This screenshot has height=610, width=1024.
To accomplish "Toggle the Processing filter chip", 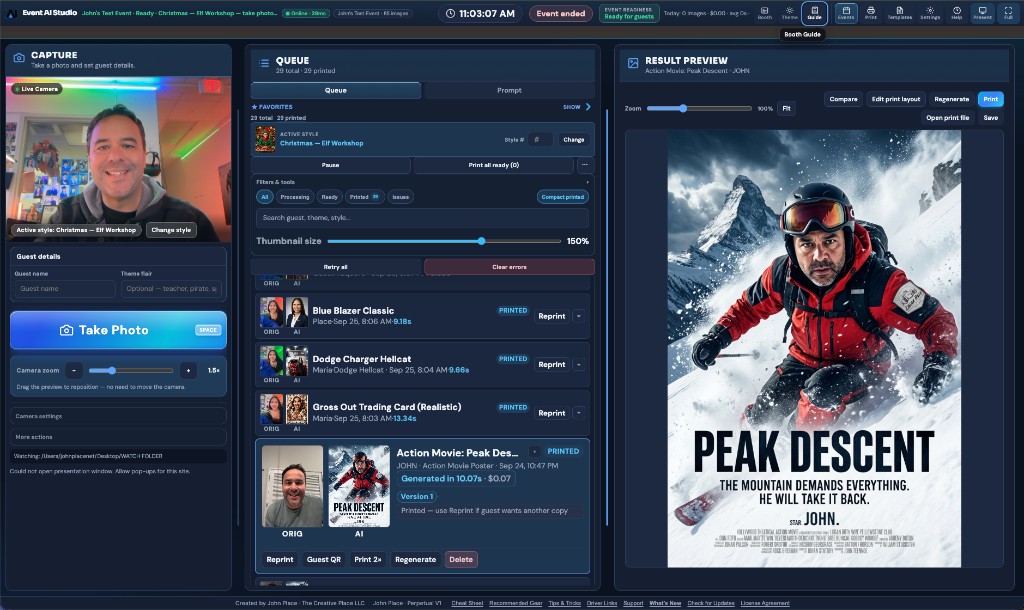I will pyautogui.click(x=295, y=197).
